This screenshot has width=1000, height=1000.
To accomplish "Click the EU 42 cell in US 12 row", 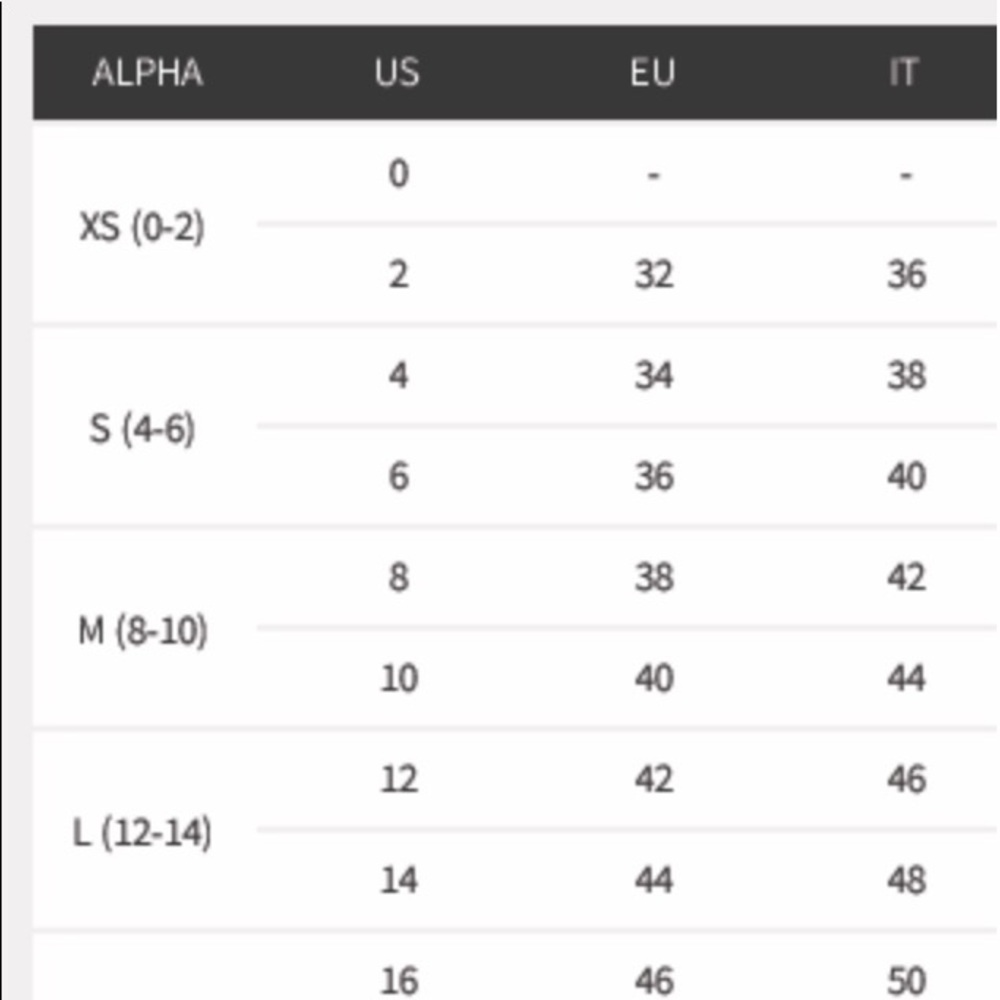I will [653, 779].
